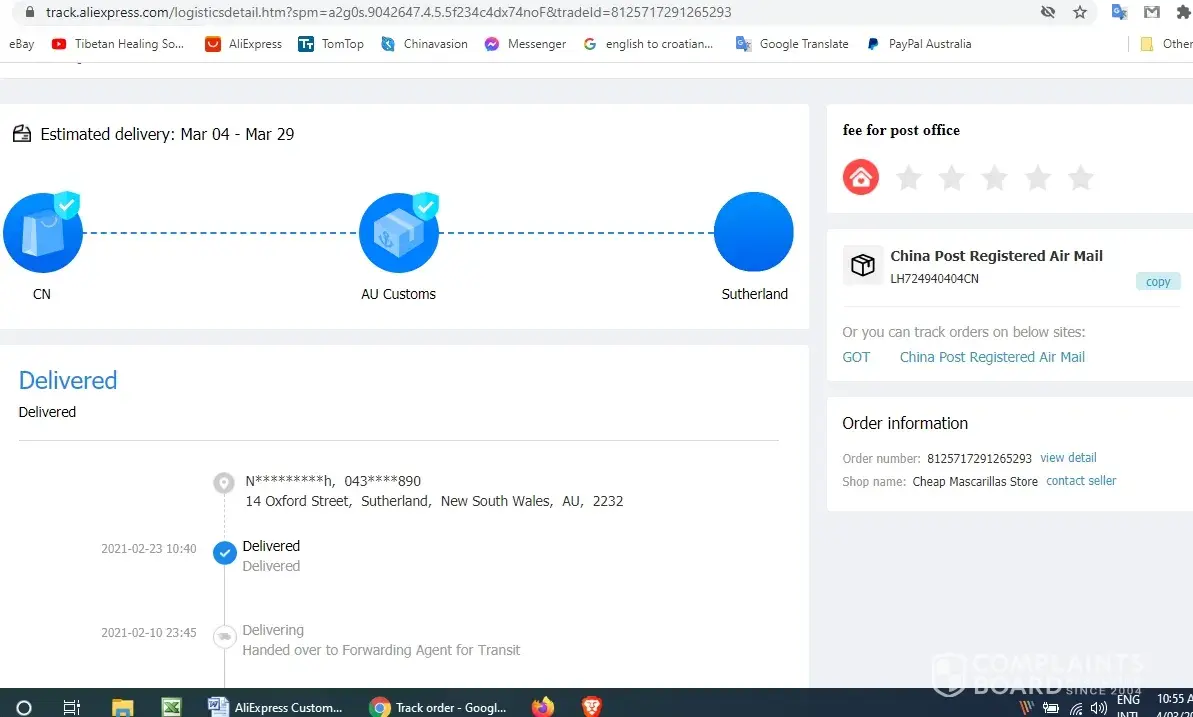Click the estimated delivery package icon

point(22,134)
